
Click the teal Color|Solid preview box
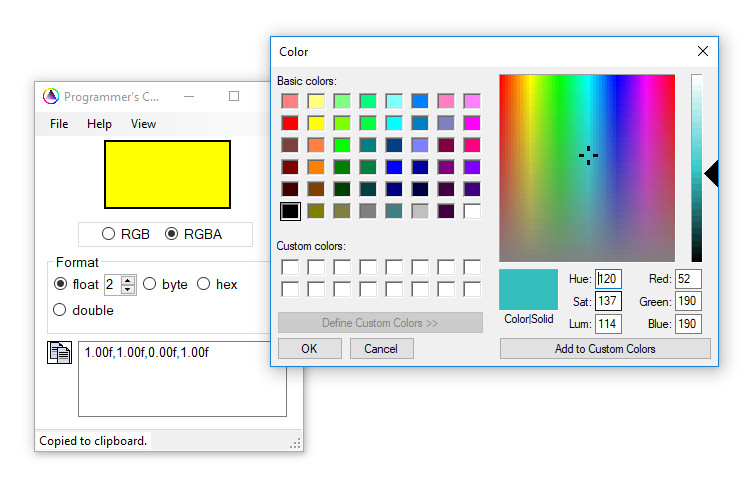point(529,289)
